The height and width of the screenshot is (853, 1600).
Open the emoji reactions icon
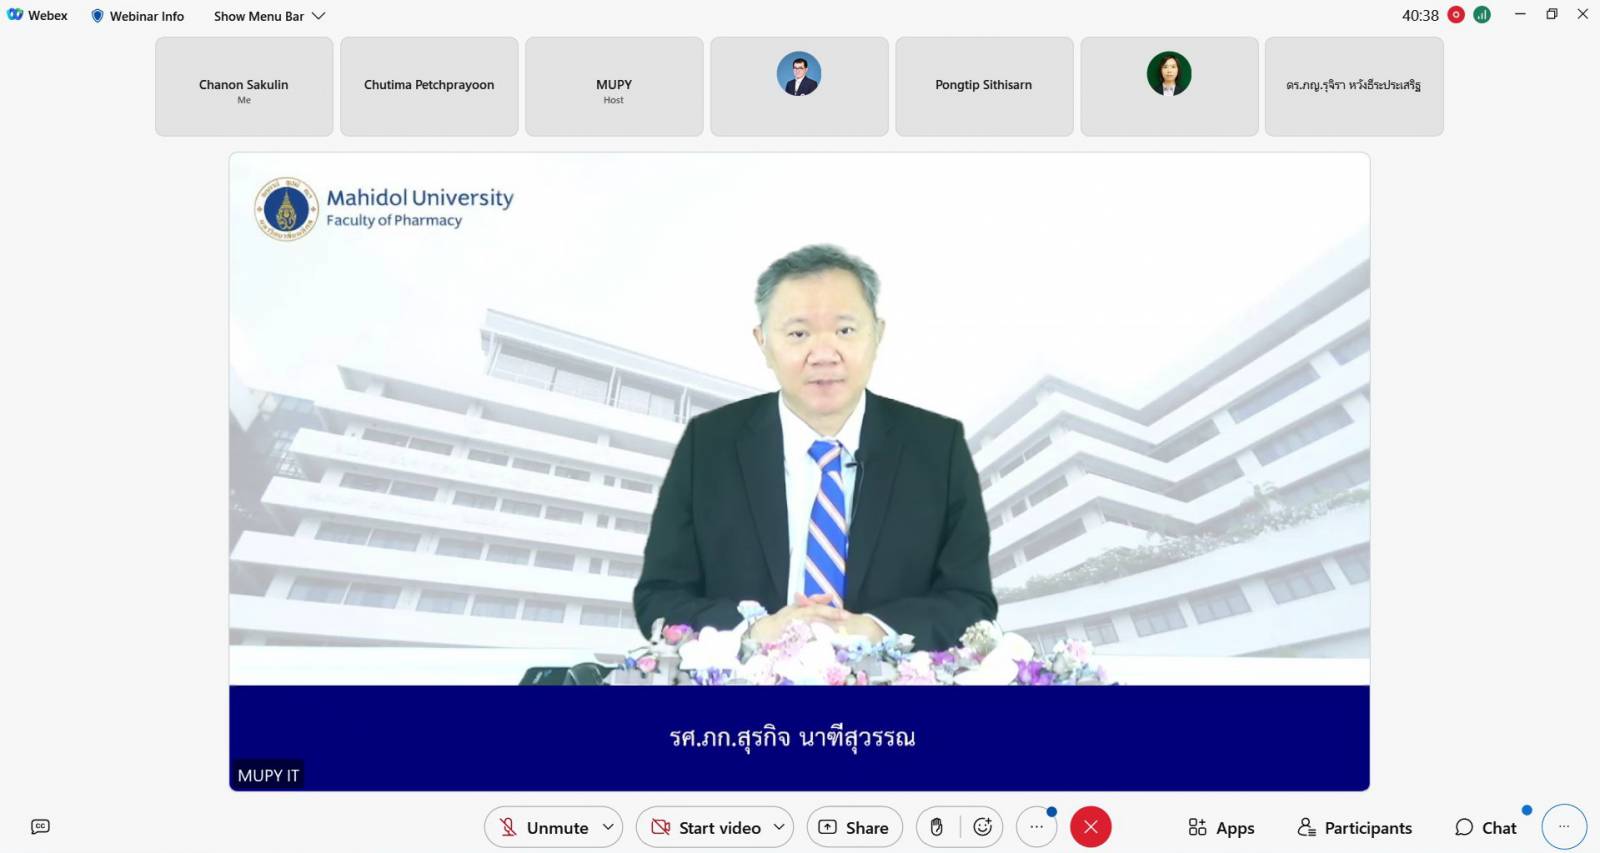click(982, 827)
